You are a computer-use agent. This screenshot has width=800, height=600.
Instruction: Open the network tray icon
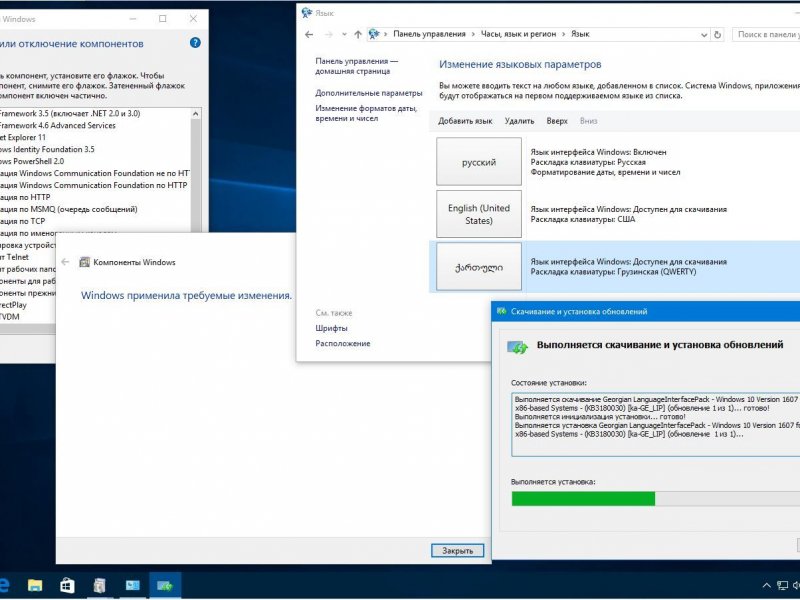pos(782,585)
